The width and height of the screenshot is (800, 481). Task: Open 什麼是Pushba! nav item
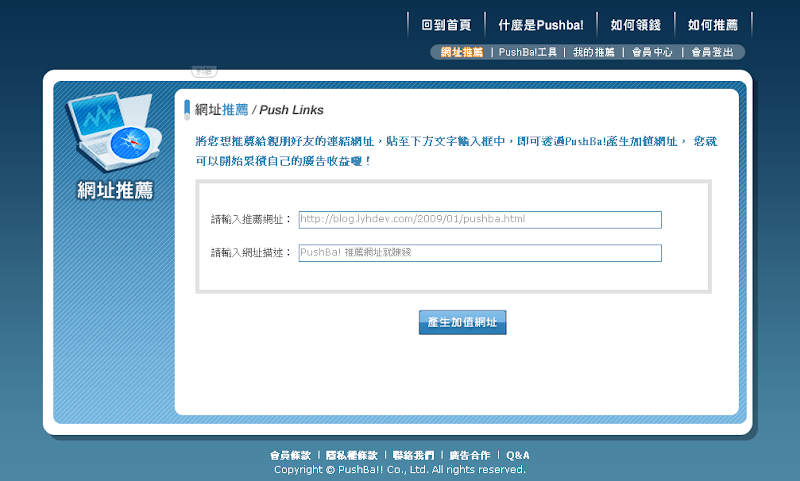point(541,25)
